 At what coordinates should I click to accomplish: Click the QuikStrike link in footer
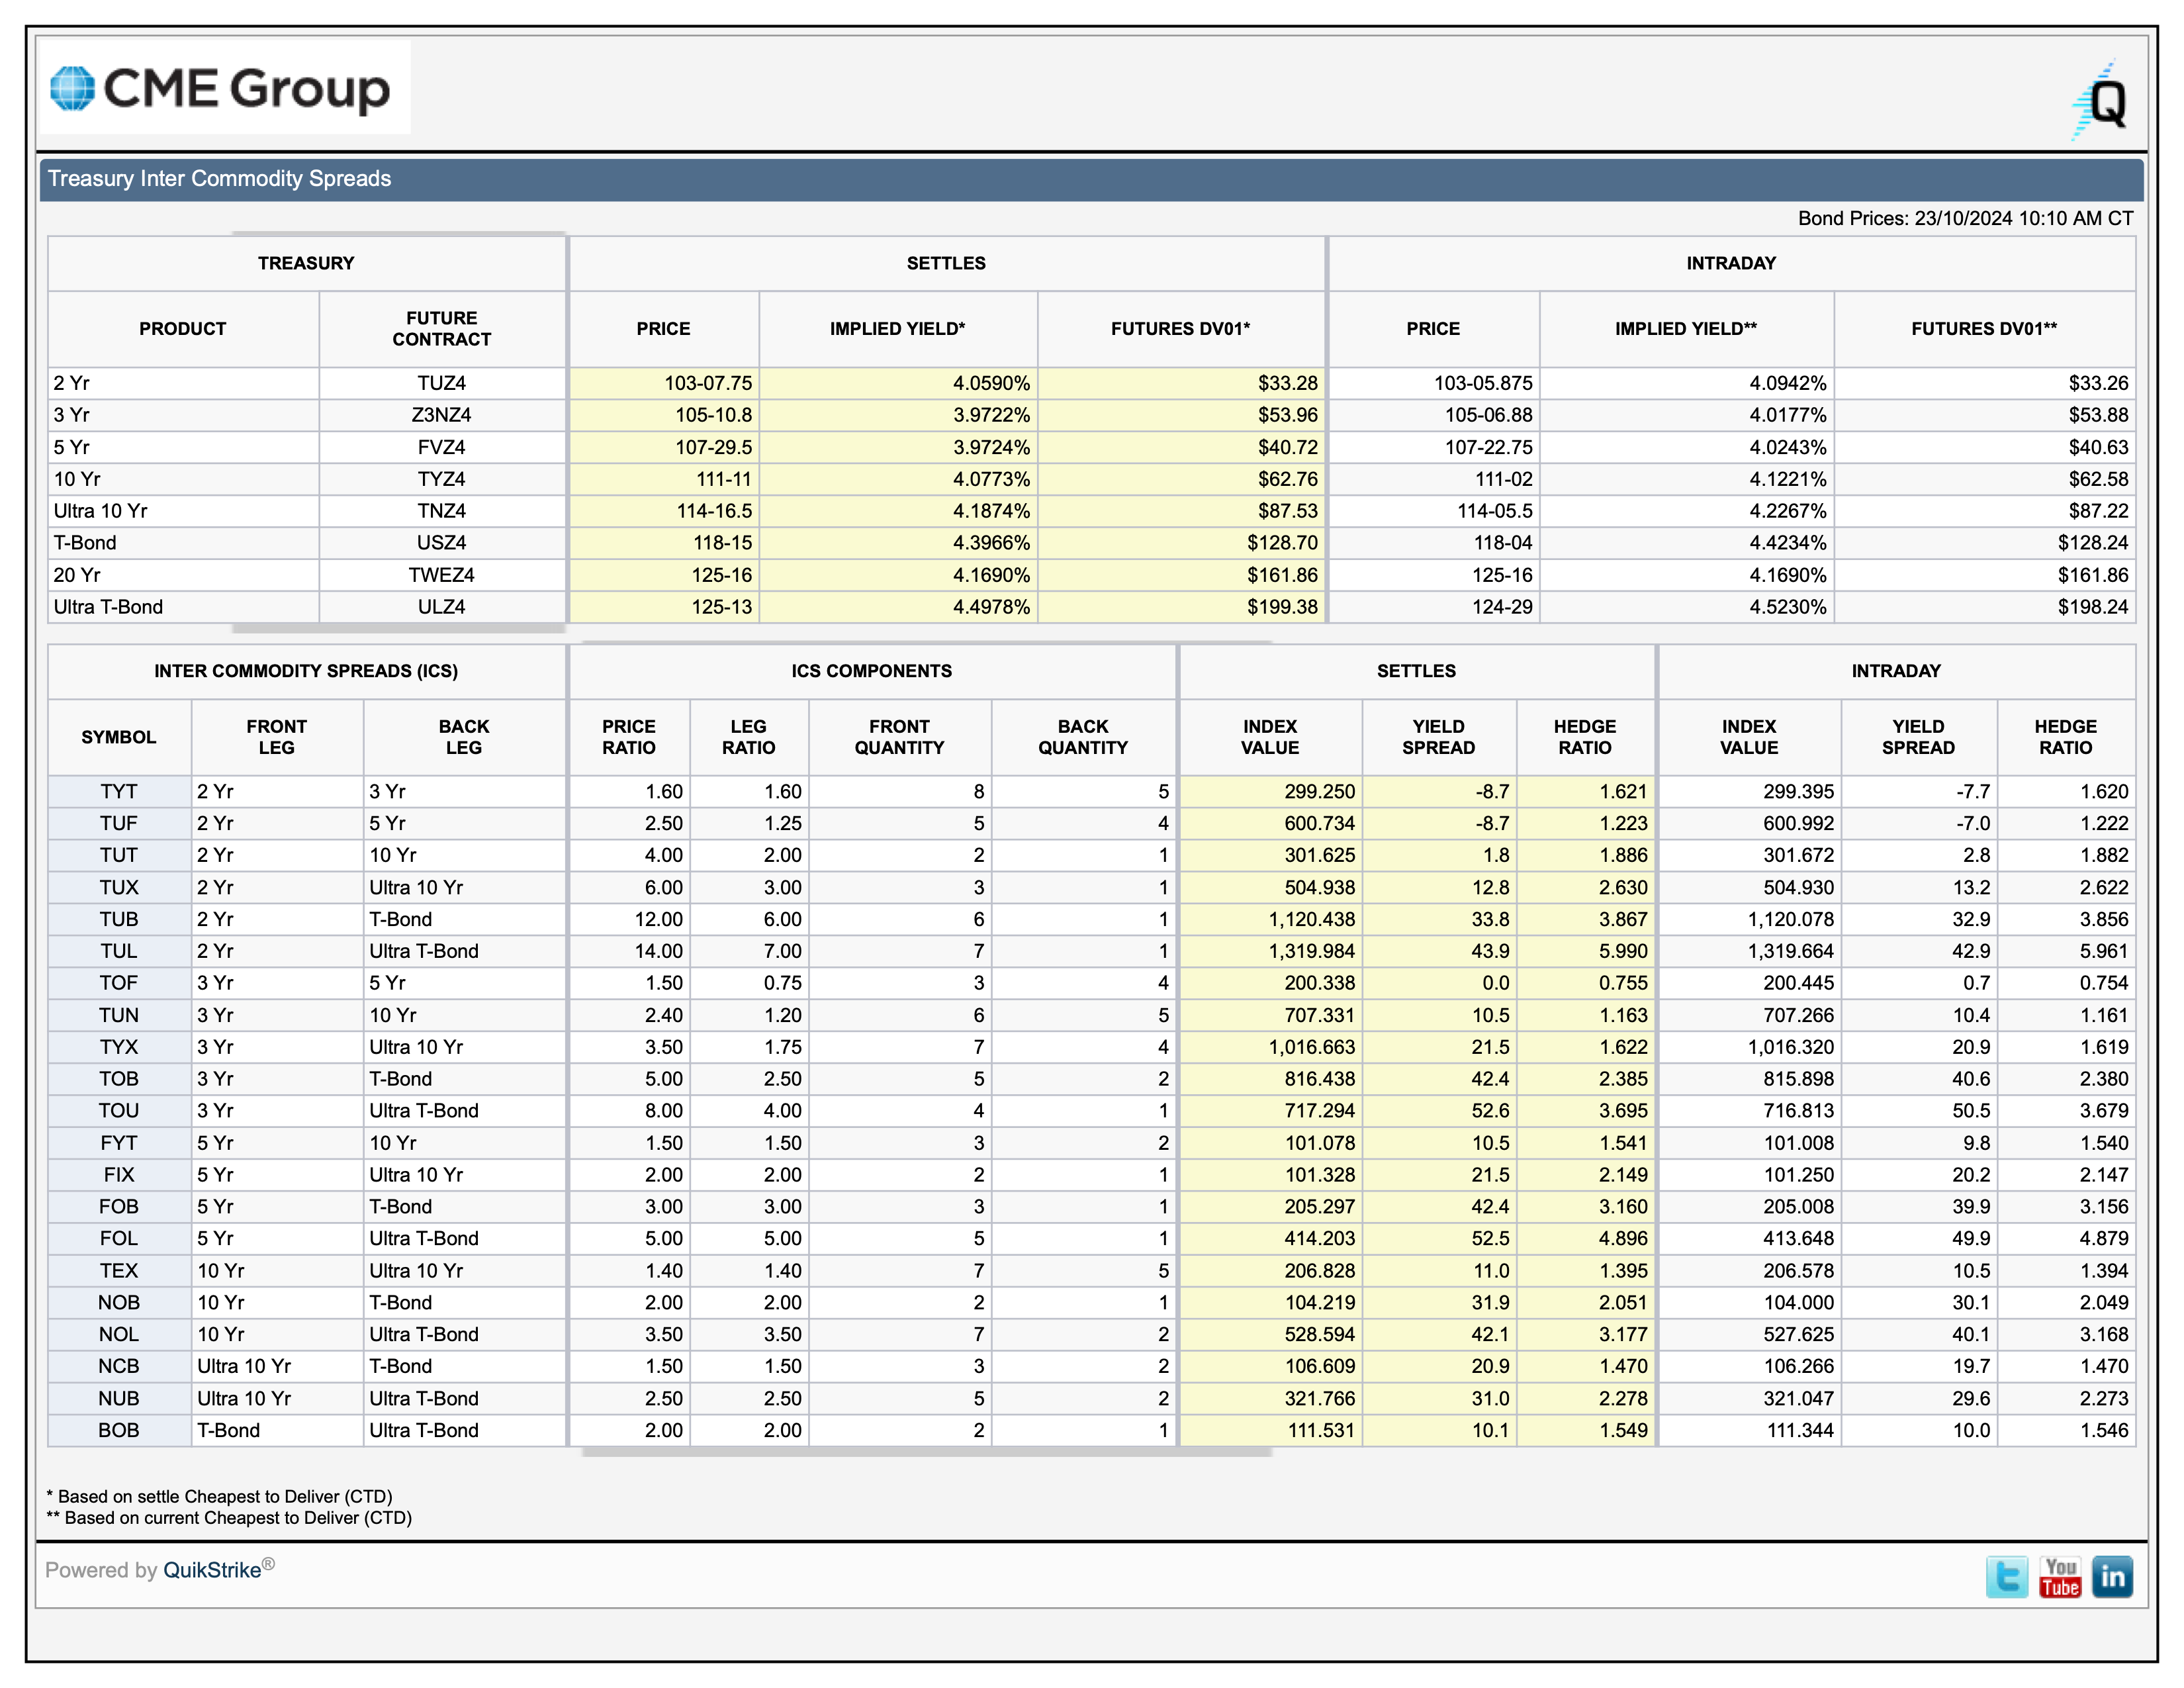(212, 1570)
